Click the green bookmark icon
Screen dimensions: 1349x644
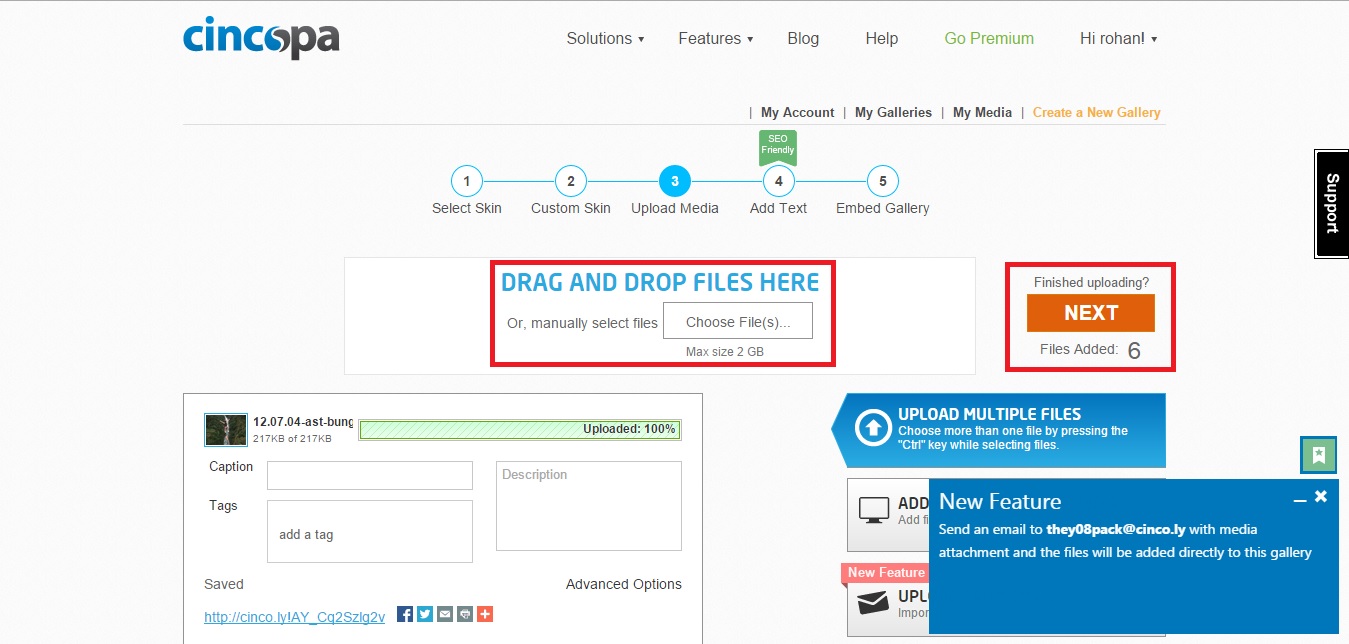(1319, 455)
